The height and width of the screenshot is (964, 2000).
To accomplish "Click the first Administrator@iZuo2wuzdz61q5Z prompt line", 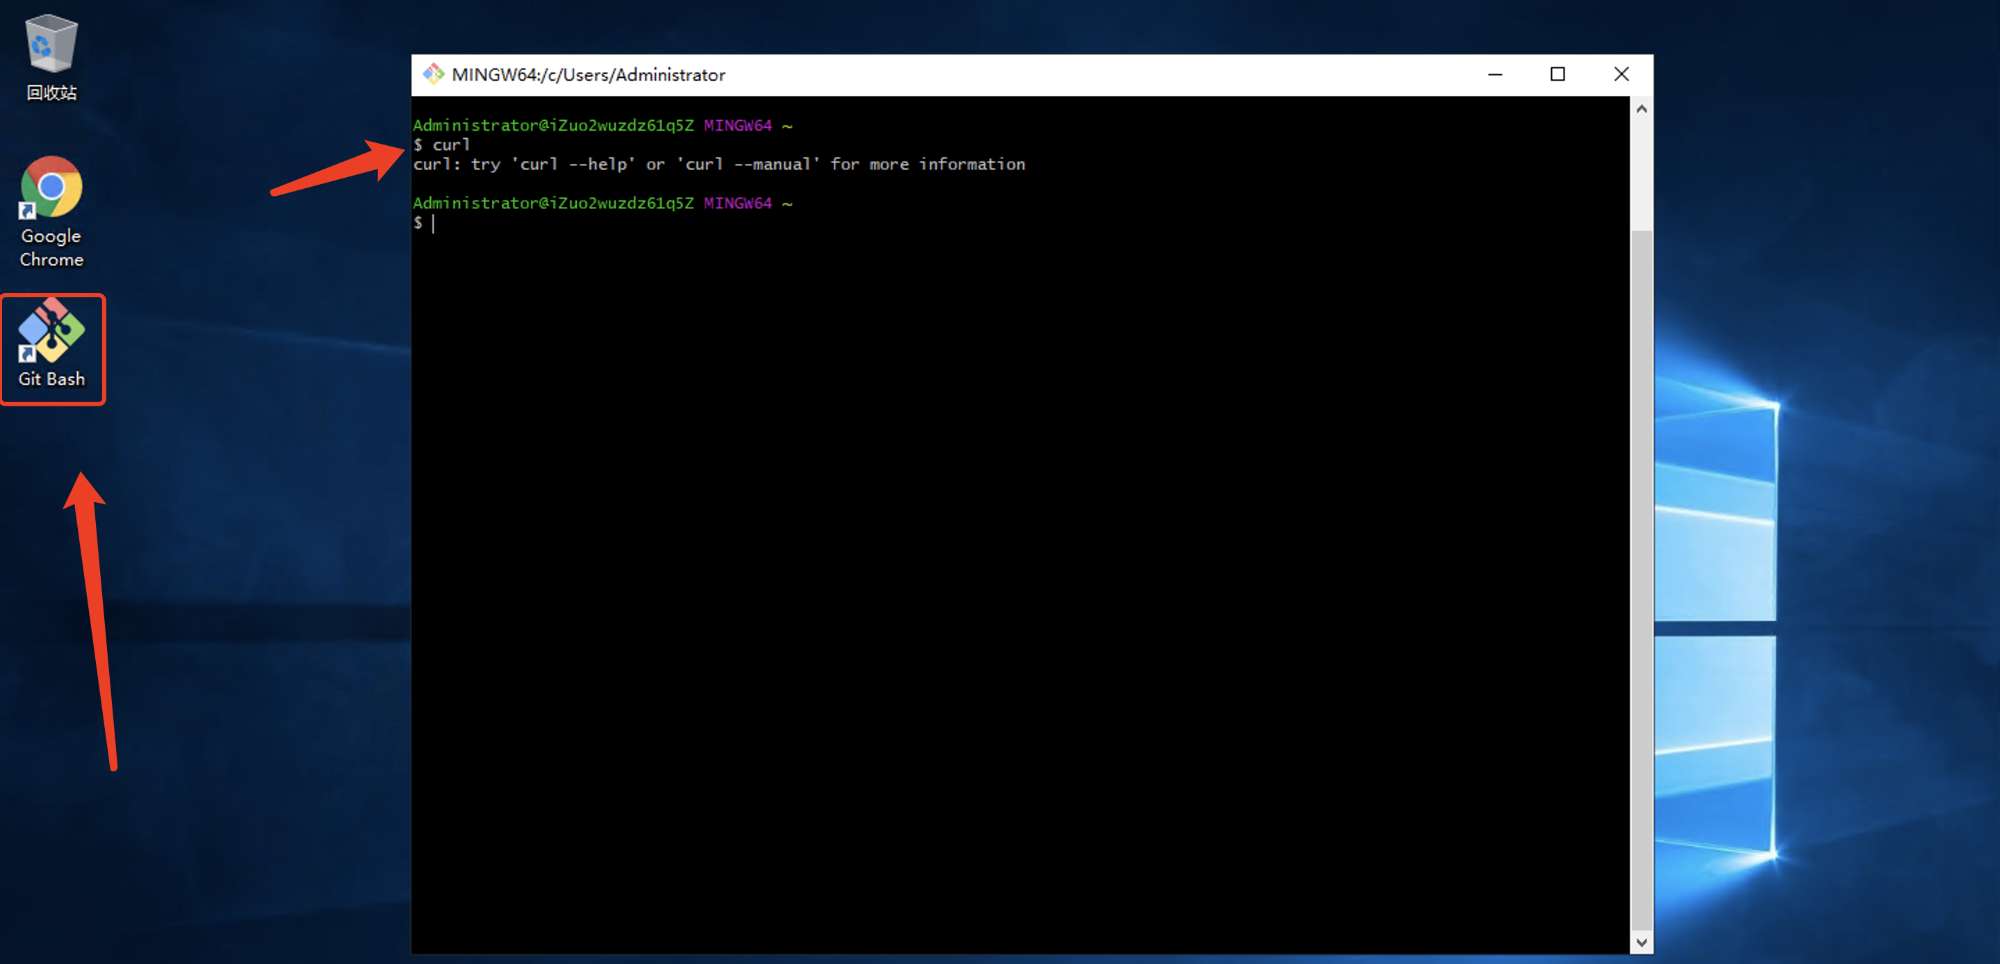I will click(x=552, y=125).
